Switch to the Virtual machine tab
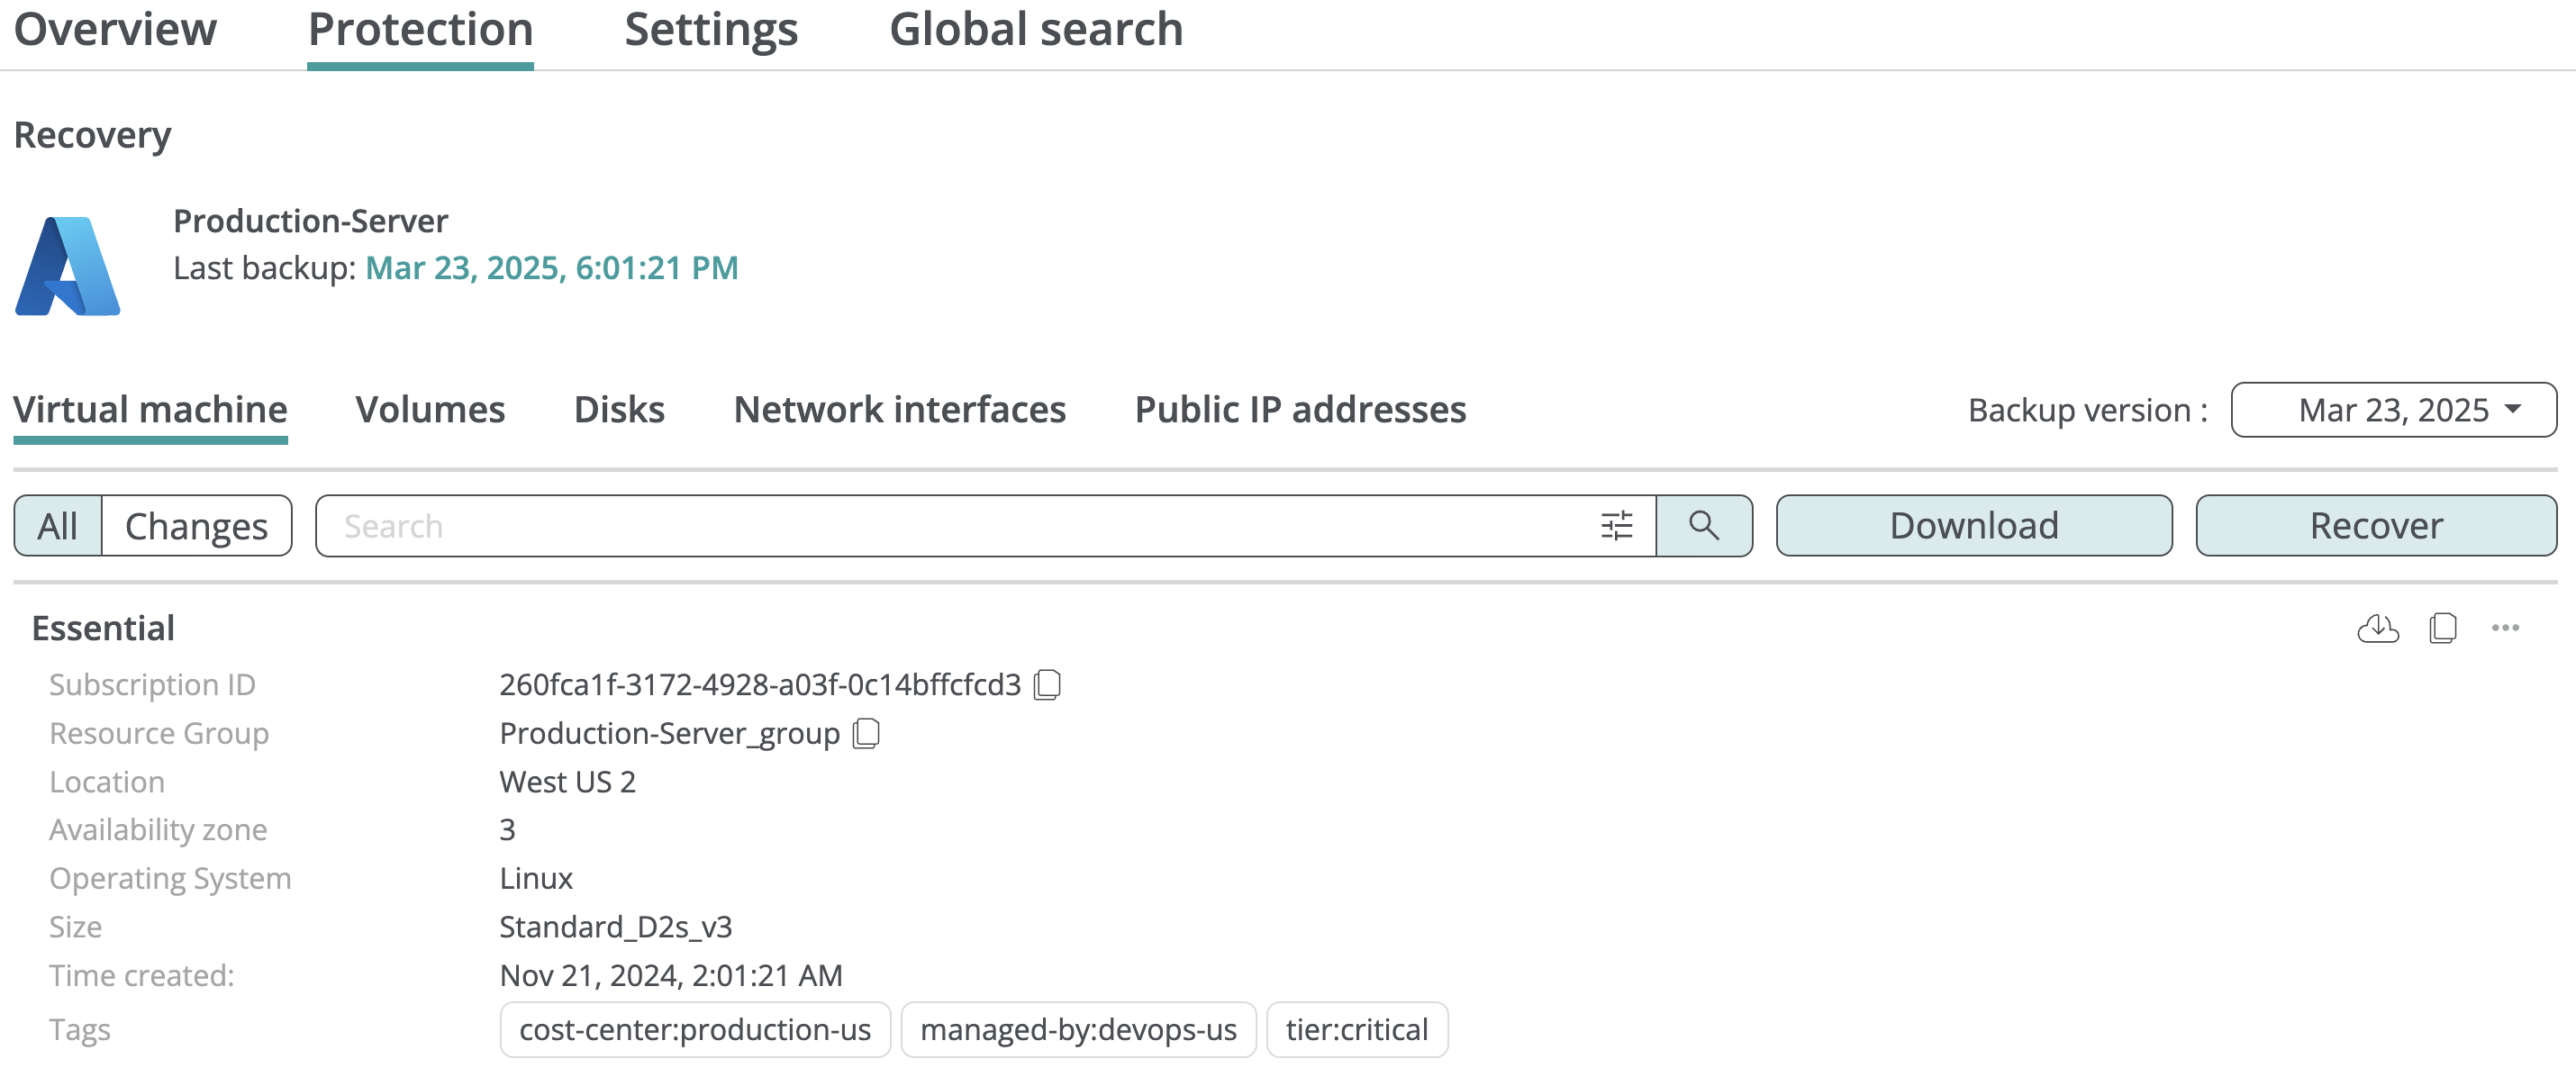The width and height of the screenshot is (2576, 1068). click(150, 410)
